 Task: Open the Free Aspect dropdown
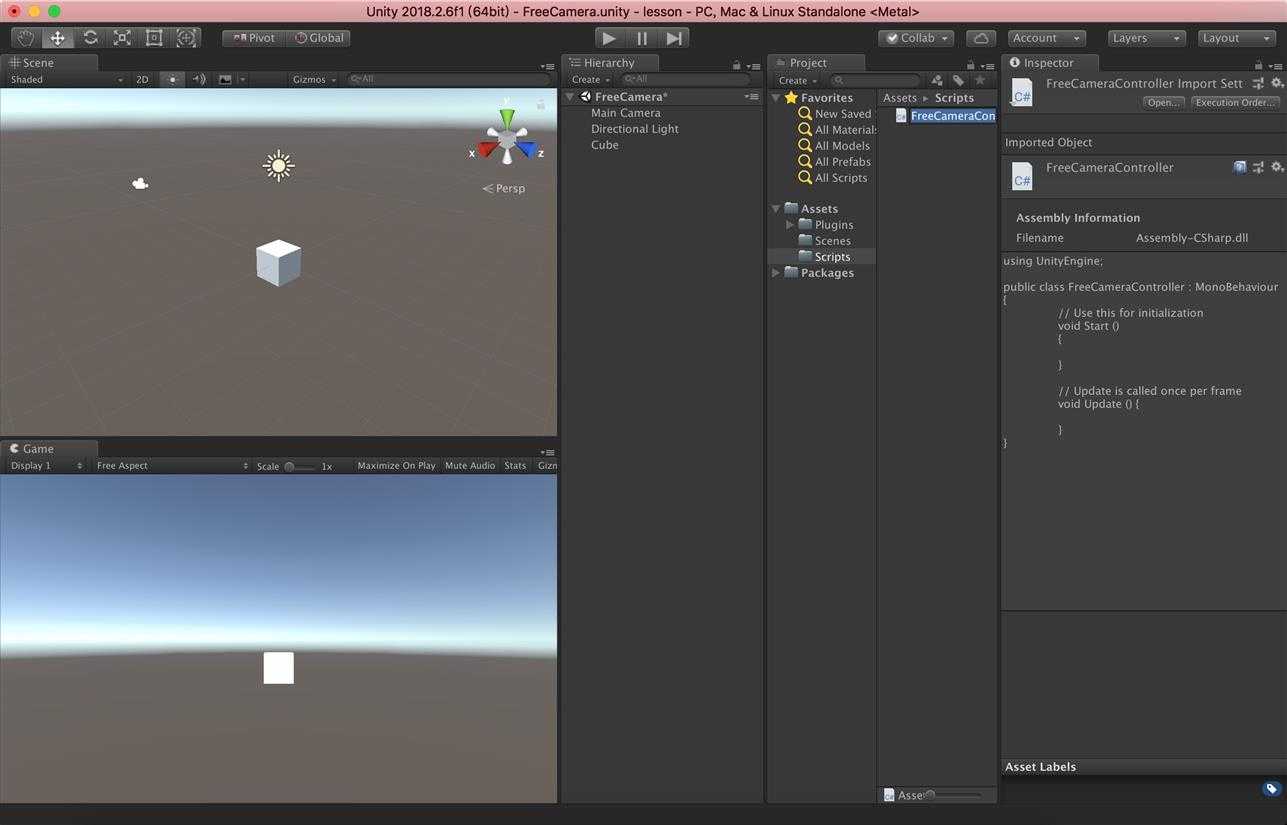172,466
